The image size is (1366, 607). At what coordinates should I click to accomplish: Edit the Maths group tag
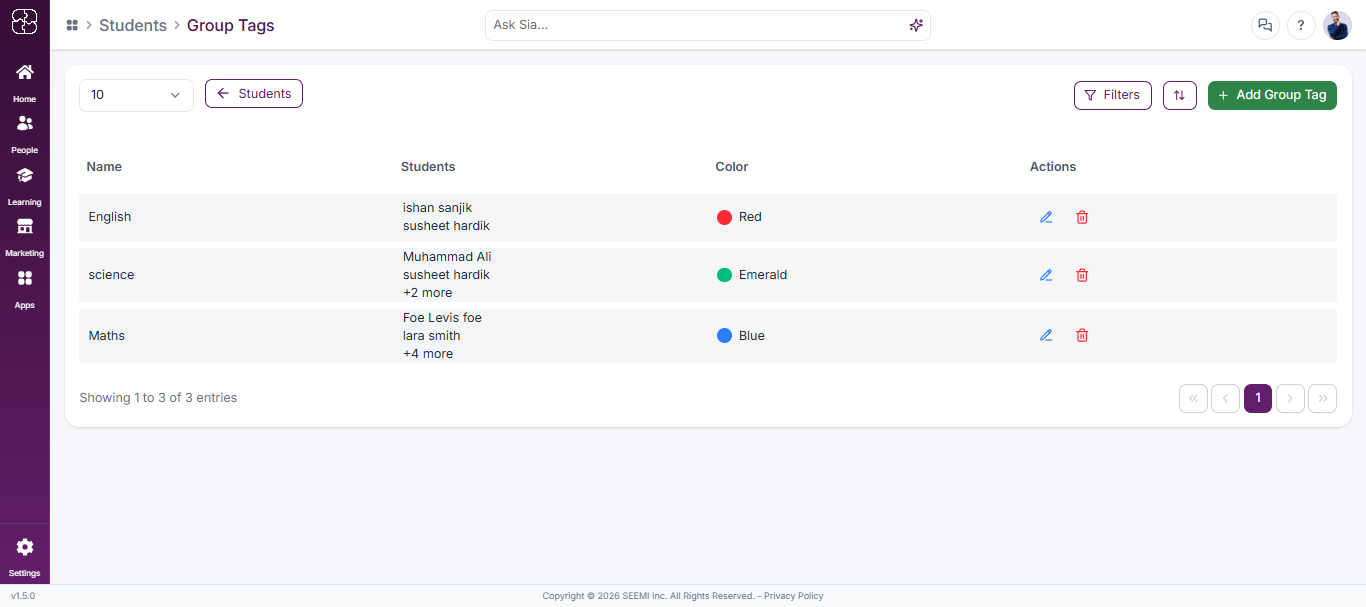coord(1046,335)
